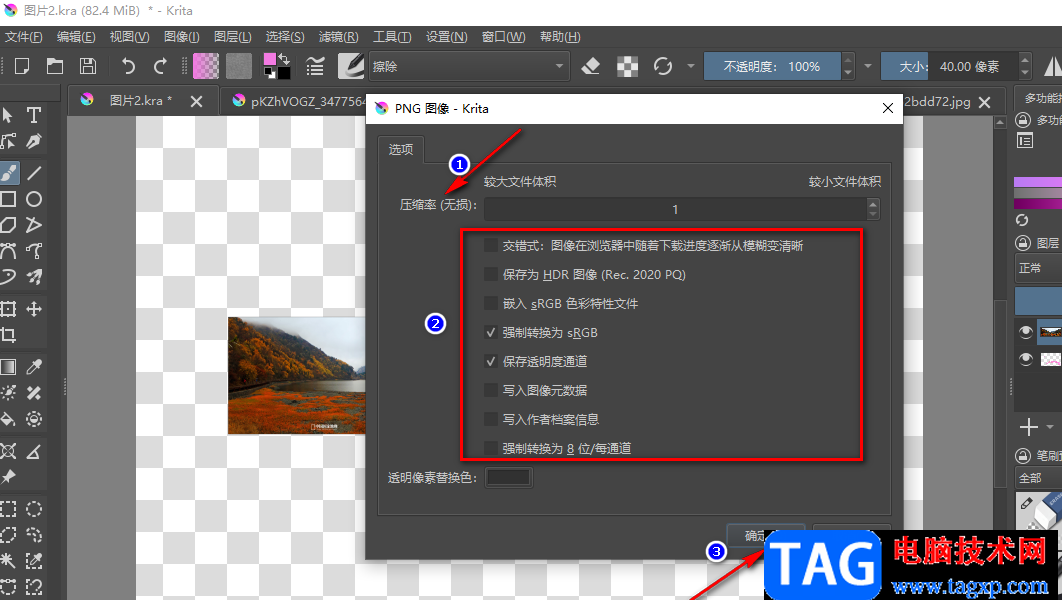Image resolution: width=1062 pixels, height=600 pixels.
Task: Pick transparent pixel replacement color swatch
Action: tap(509, 477)
